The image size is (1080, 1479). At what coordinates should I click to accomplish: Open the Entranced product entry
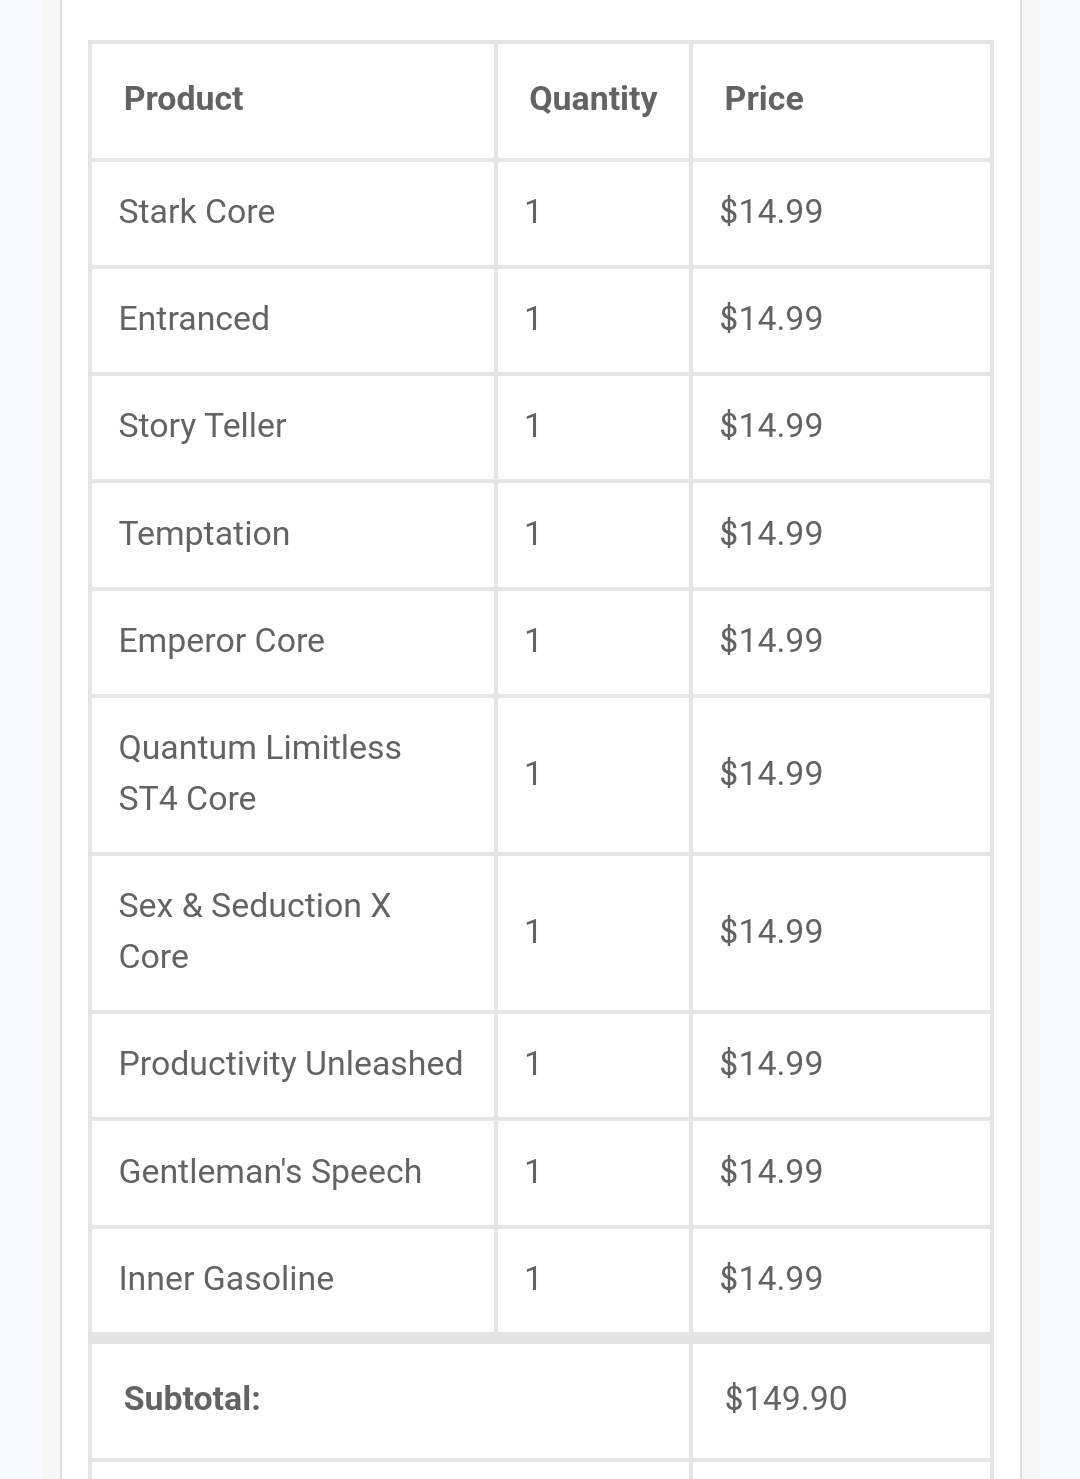pos(194,319)
